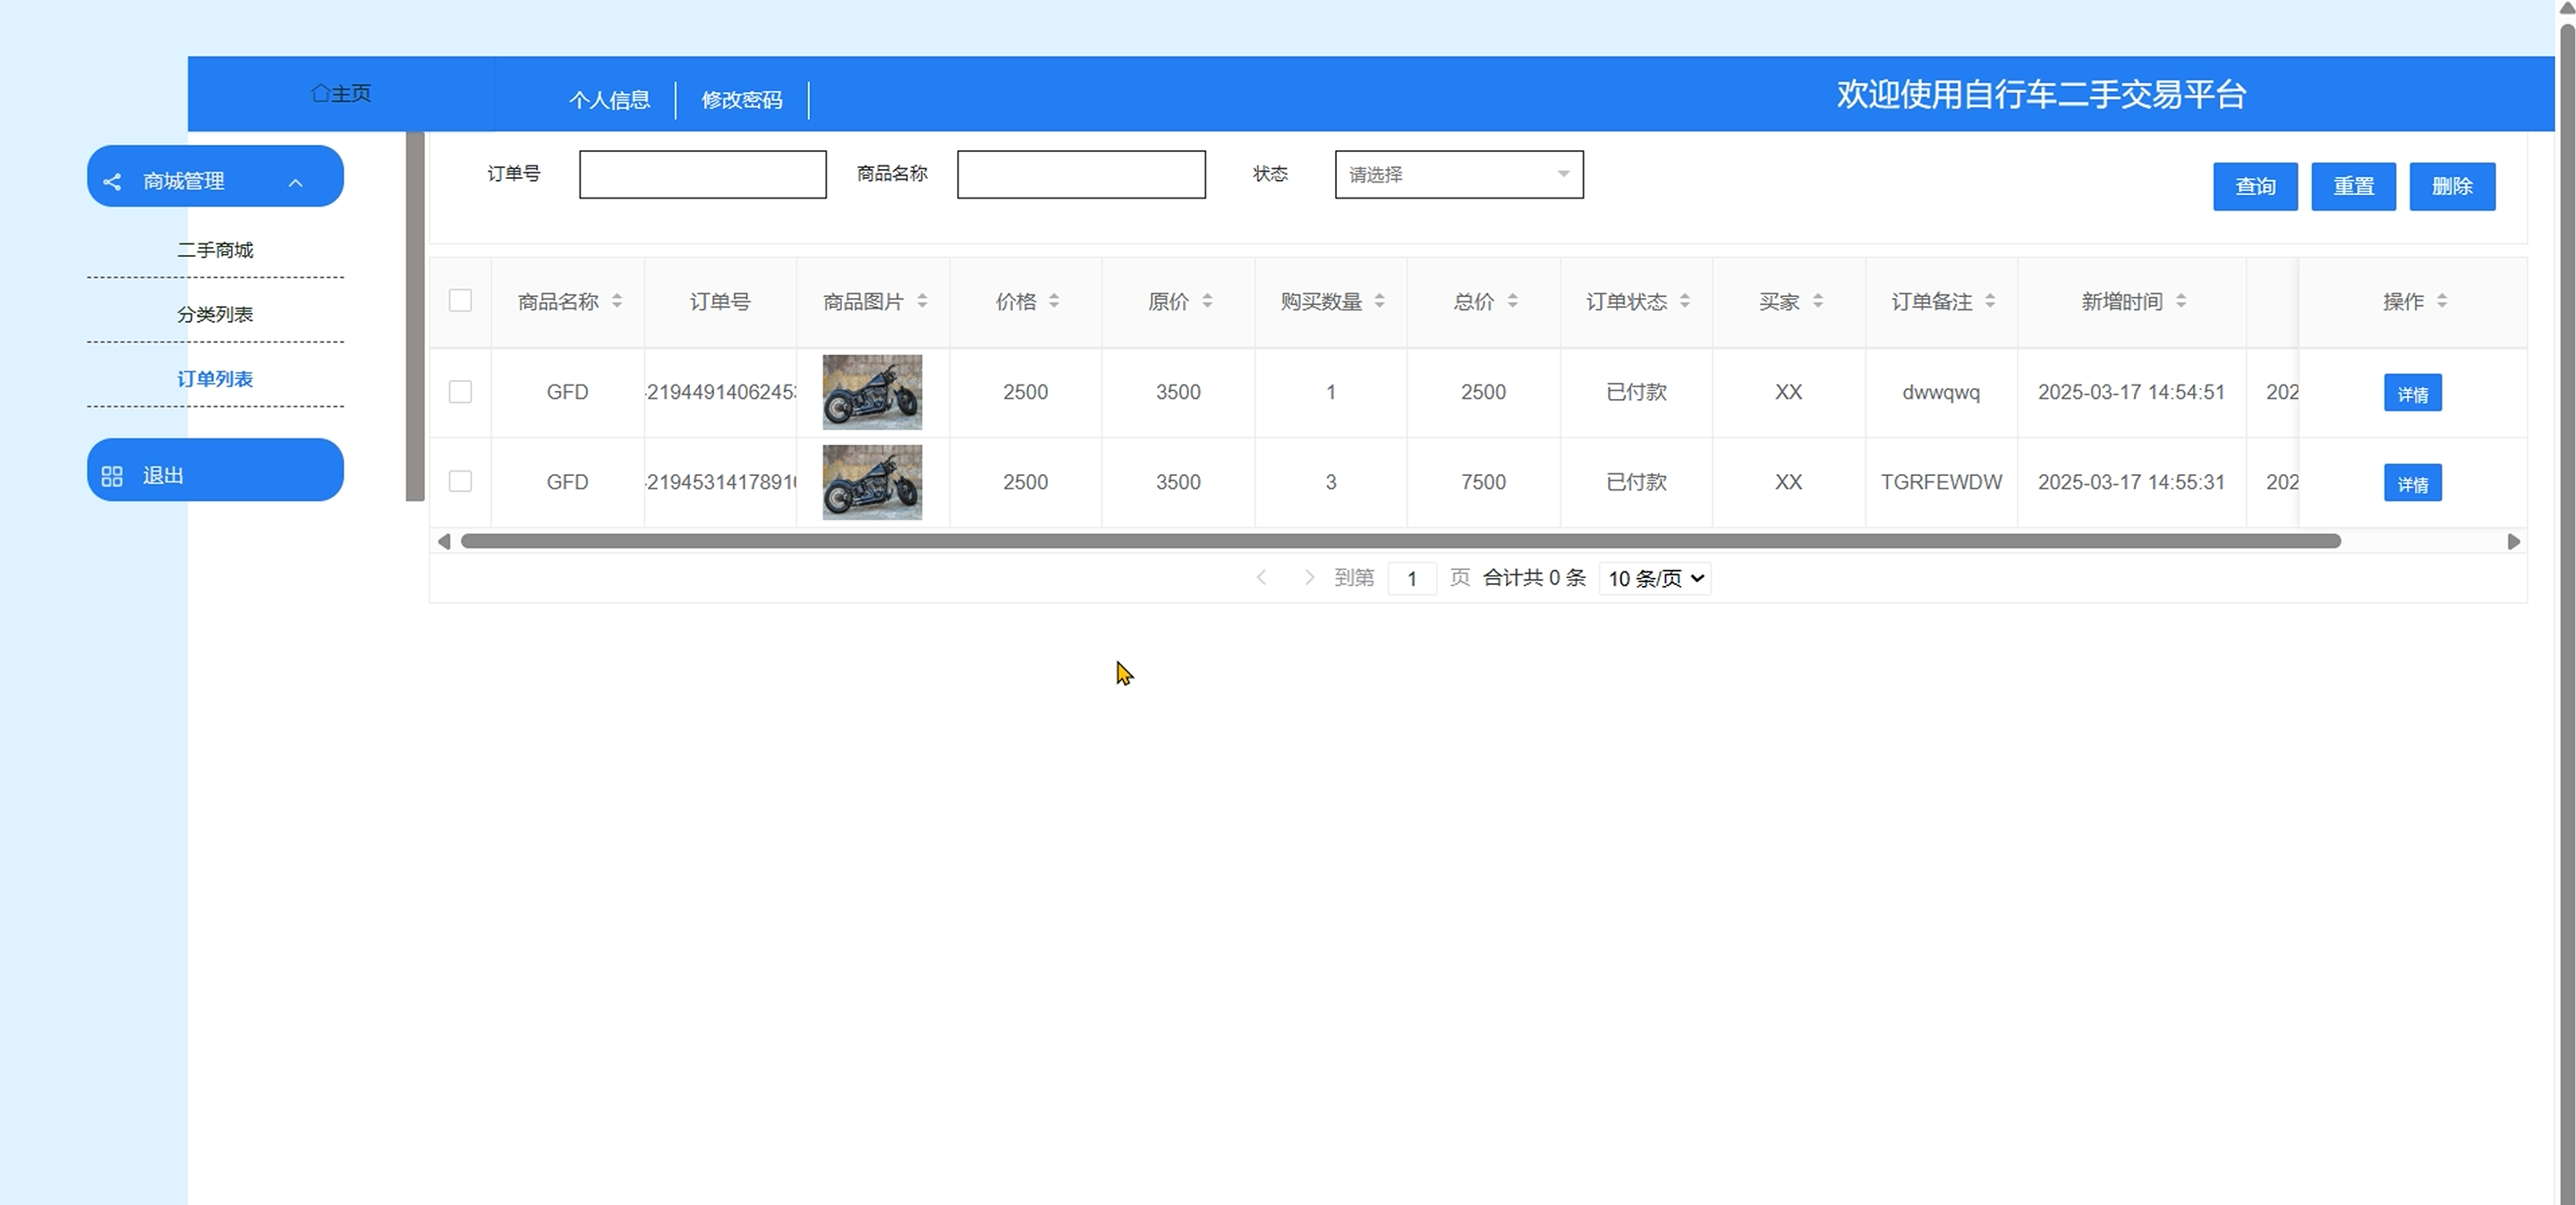The image size is (2576, 1205).
Task: Click the share icon beside 商城管理
Action: coord(112,182)
